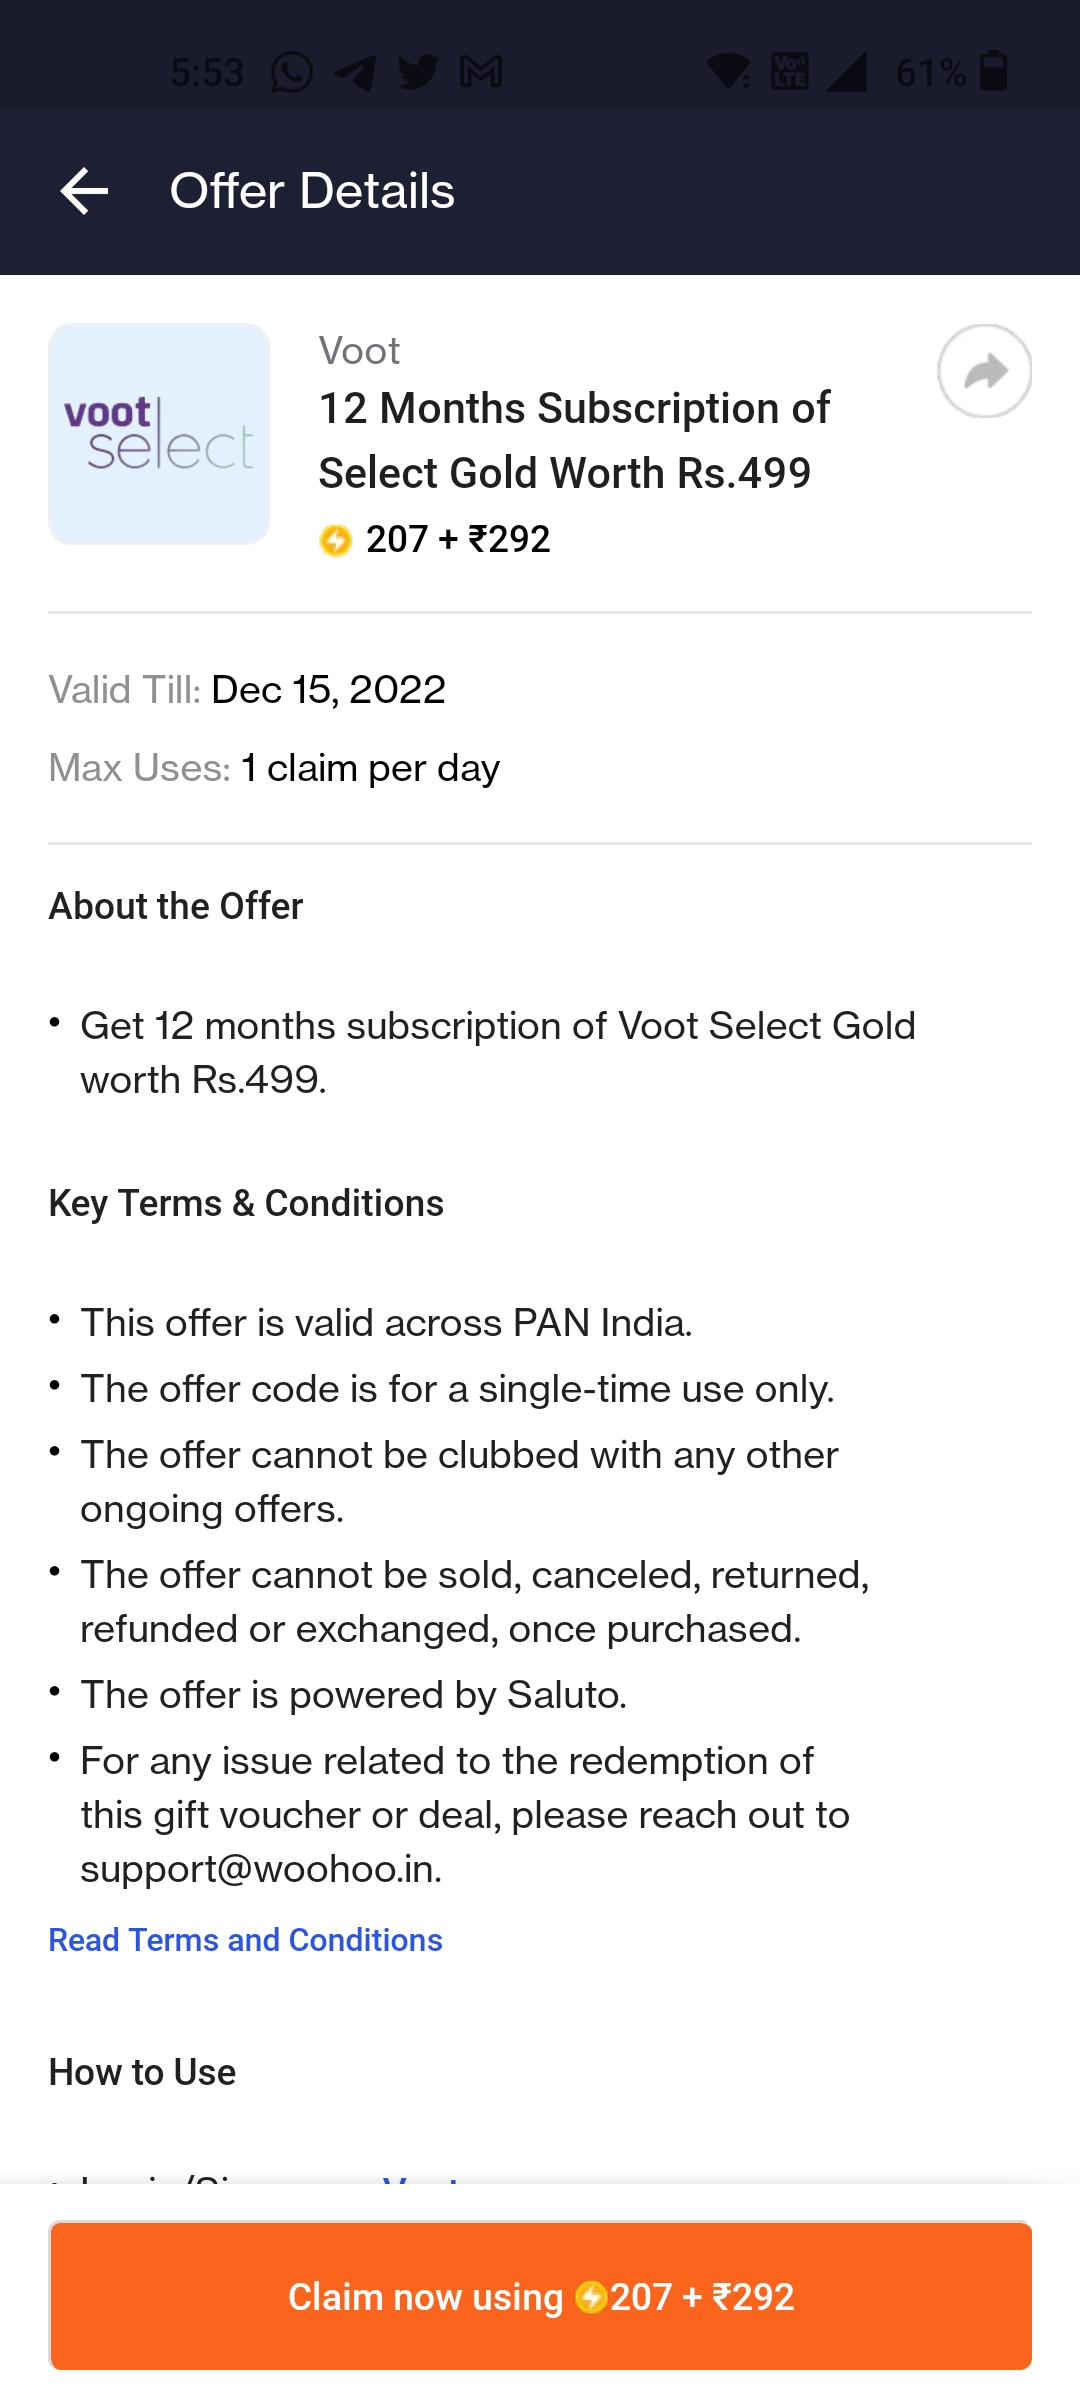
Task: Tap the back arrow to leave Offer Details
Action: coord(84,191)
